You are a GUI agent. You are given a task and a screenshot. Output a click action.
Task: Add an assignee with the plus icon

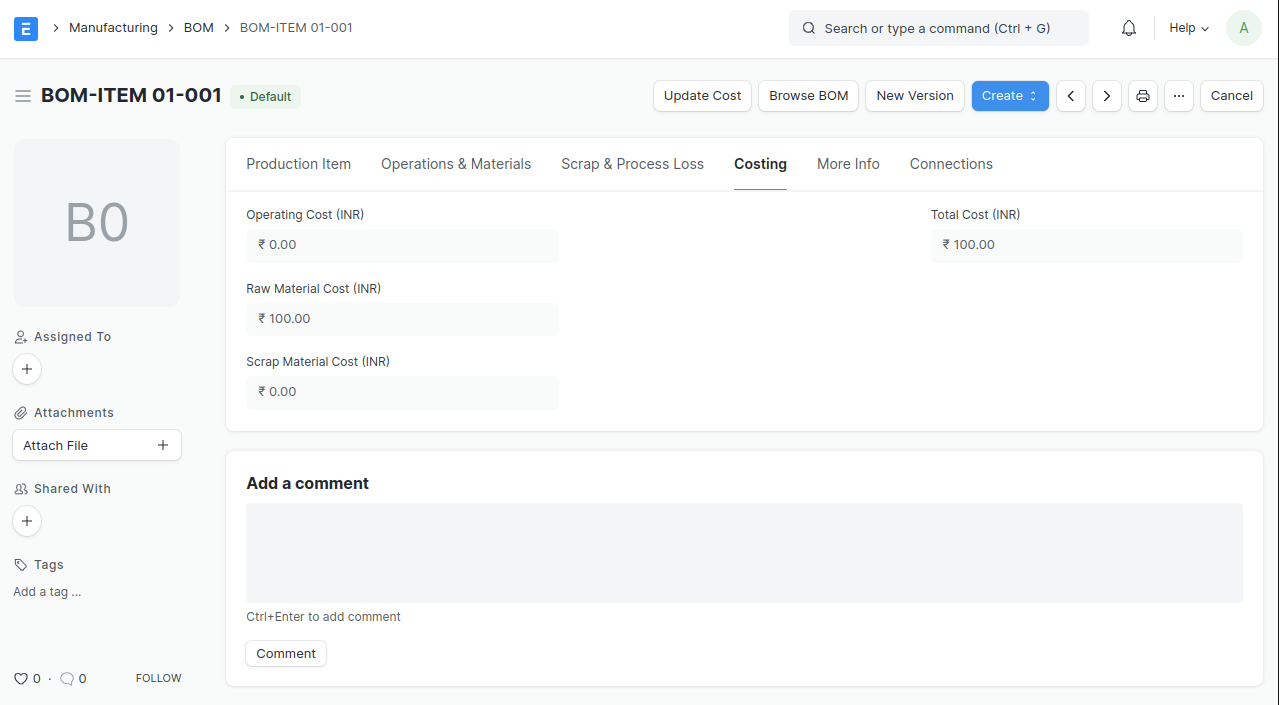[26, 368]
